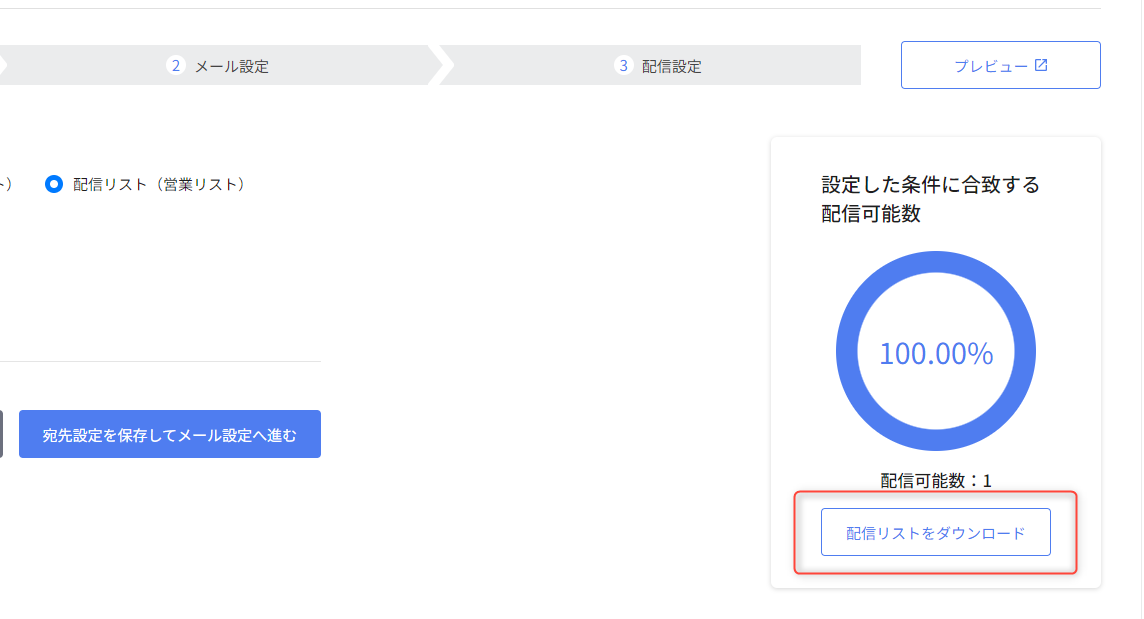The height and width of the screenshot is (619, 1144).
Task: Click the arrow chevron between steps 2 and 3
Action: pyautogui.click(x=441, y=65)
